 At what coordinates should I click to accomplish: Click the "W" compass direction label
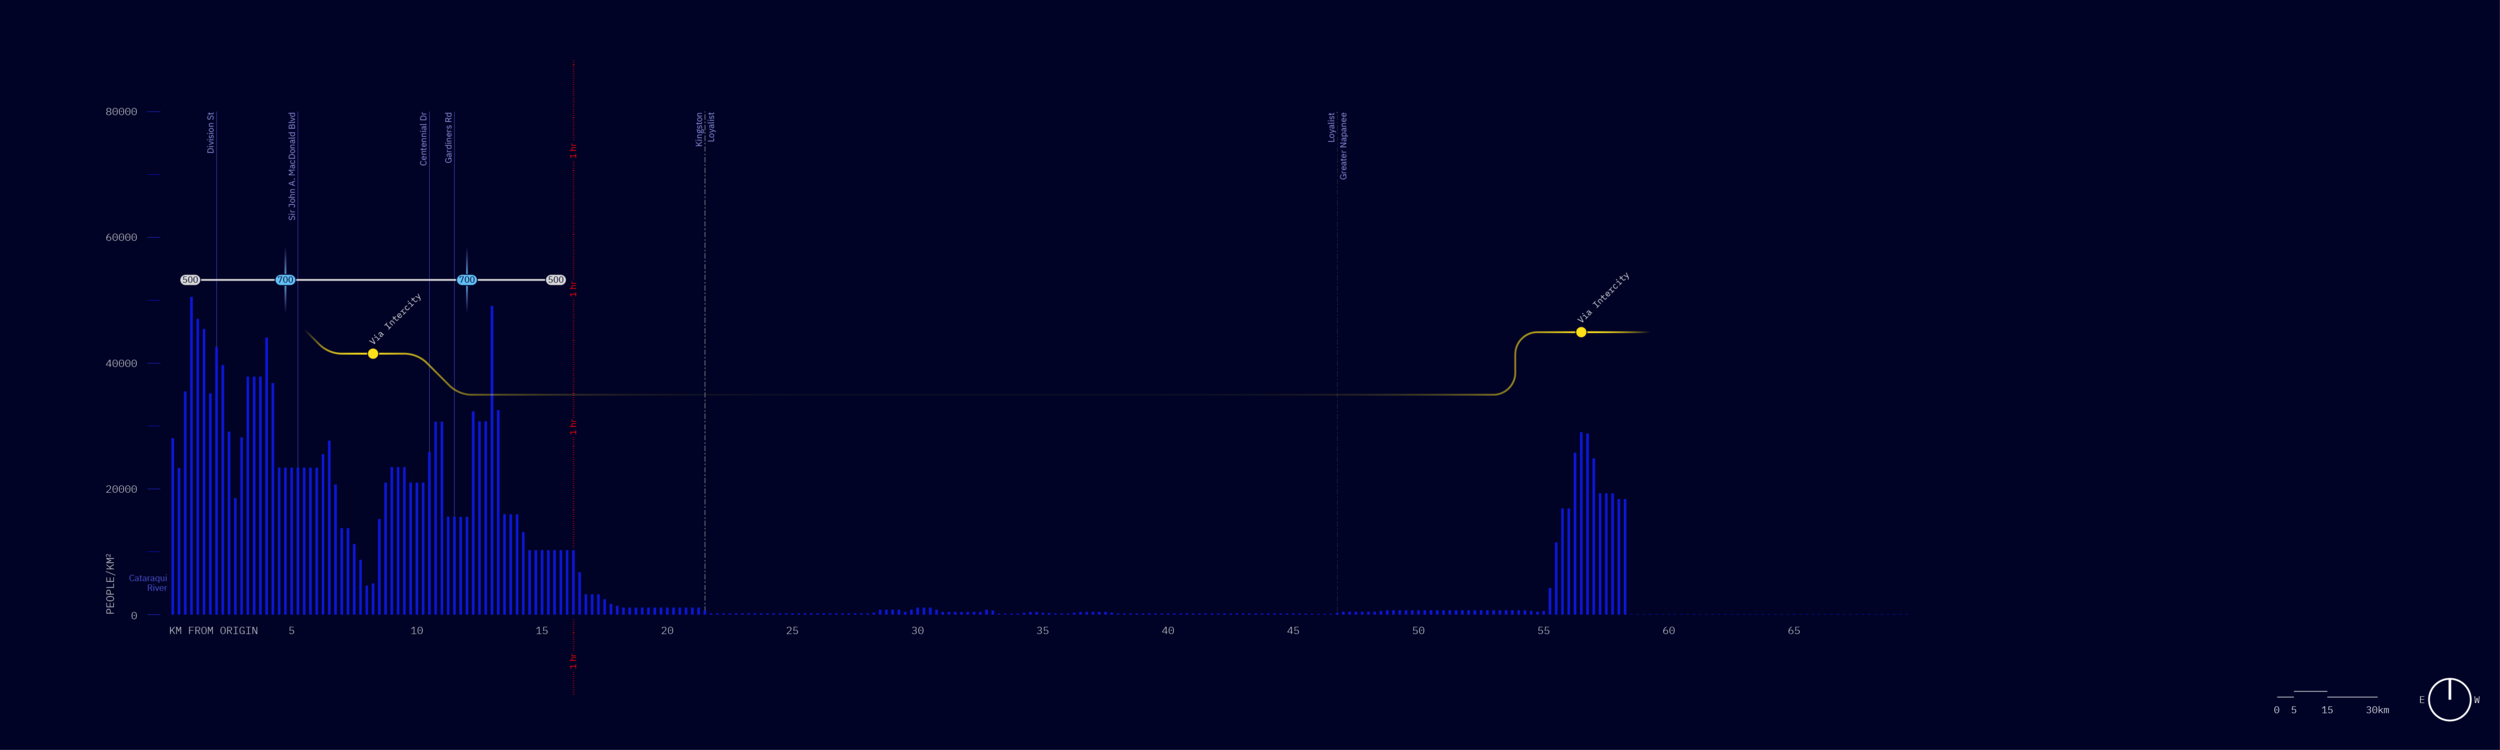click(2477, 700)
